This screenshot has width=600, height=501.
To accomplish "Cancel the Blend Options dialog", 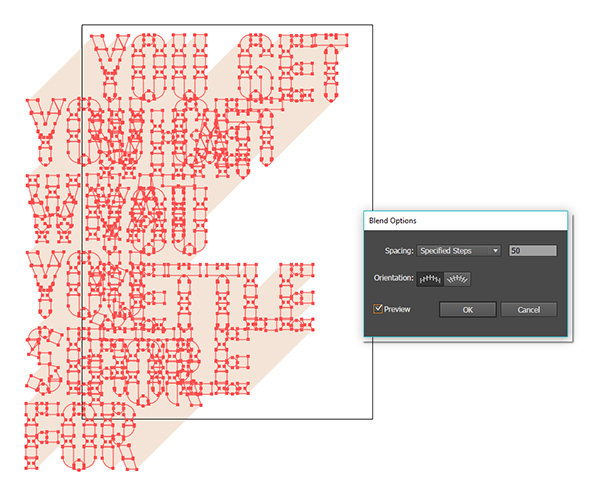I will [x=528, y=310].
